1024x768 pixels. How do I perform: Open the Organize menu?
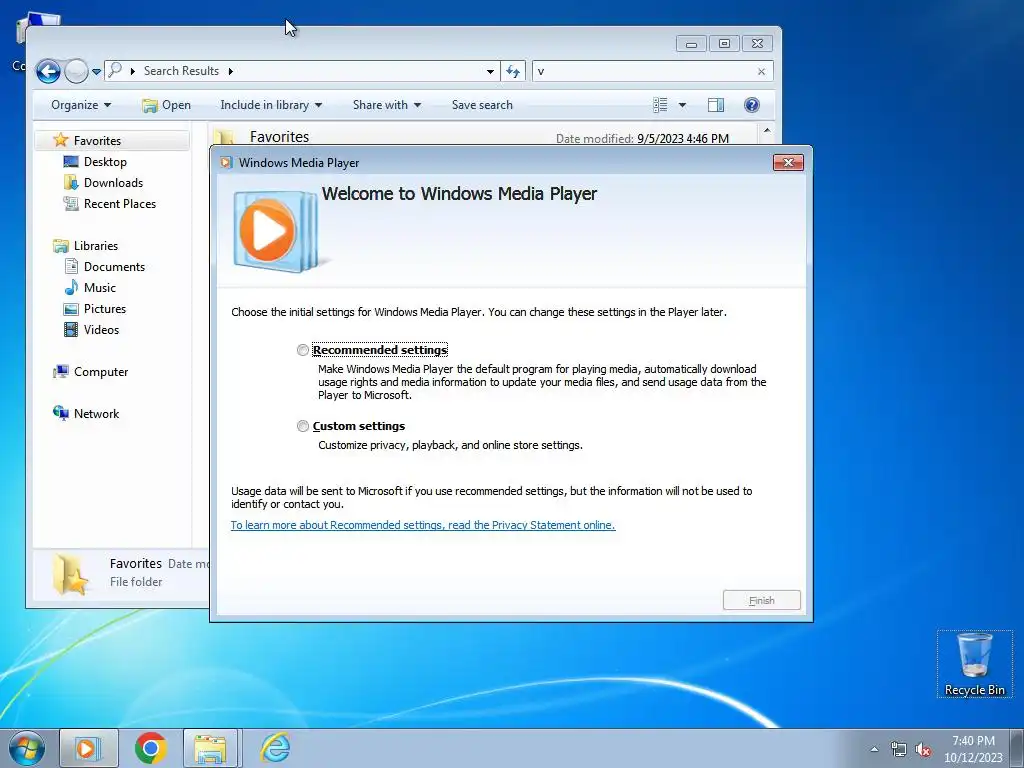(x=81, y=105)
